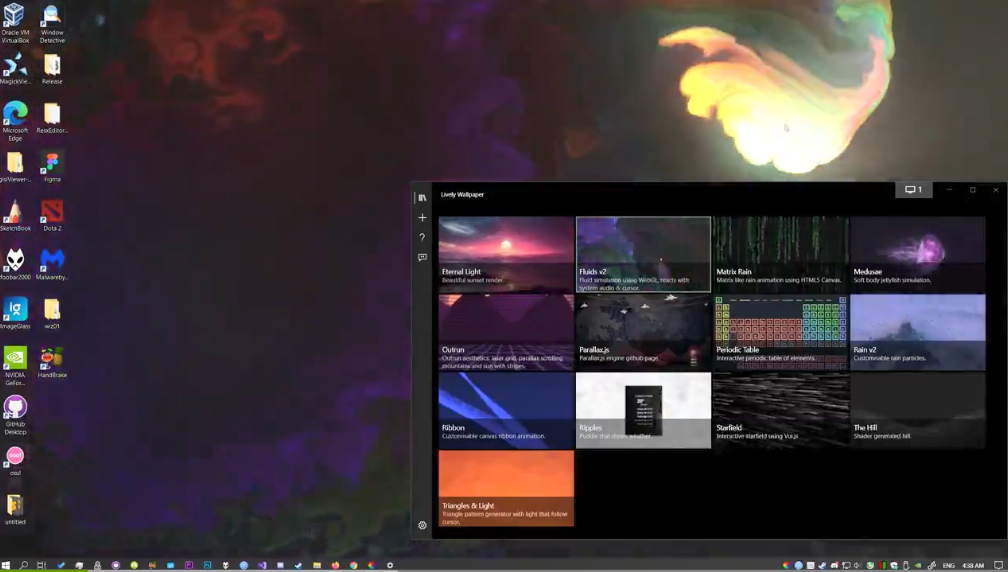Click the Oracle VM VirtualBox desktop icon

tap(15, 22)
